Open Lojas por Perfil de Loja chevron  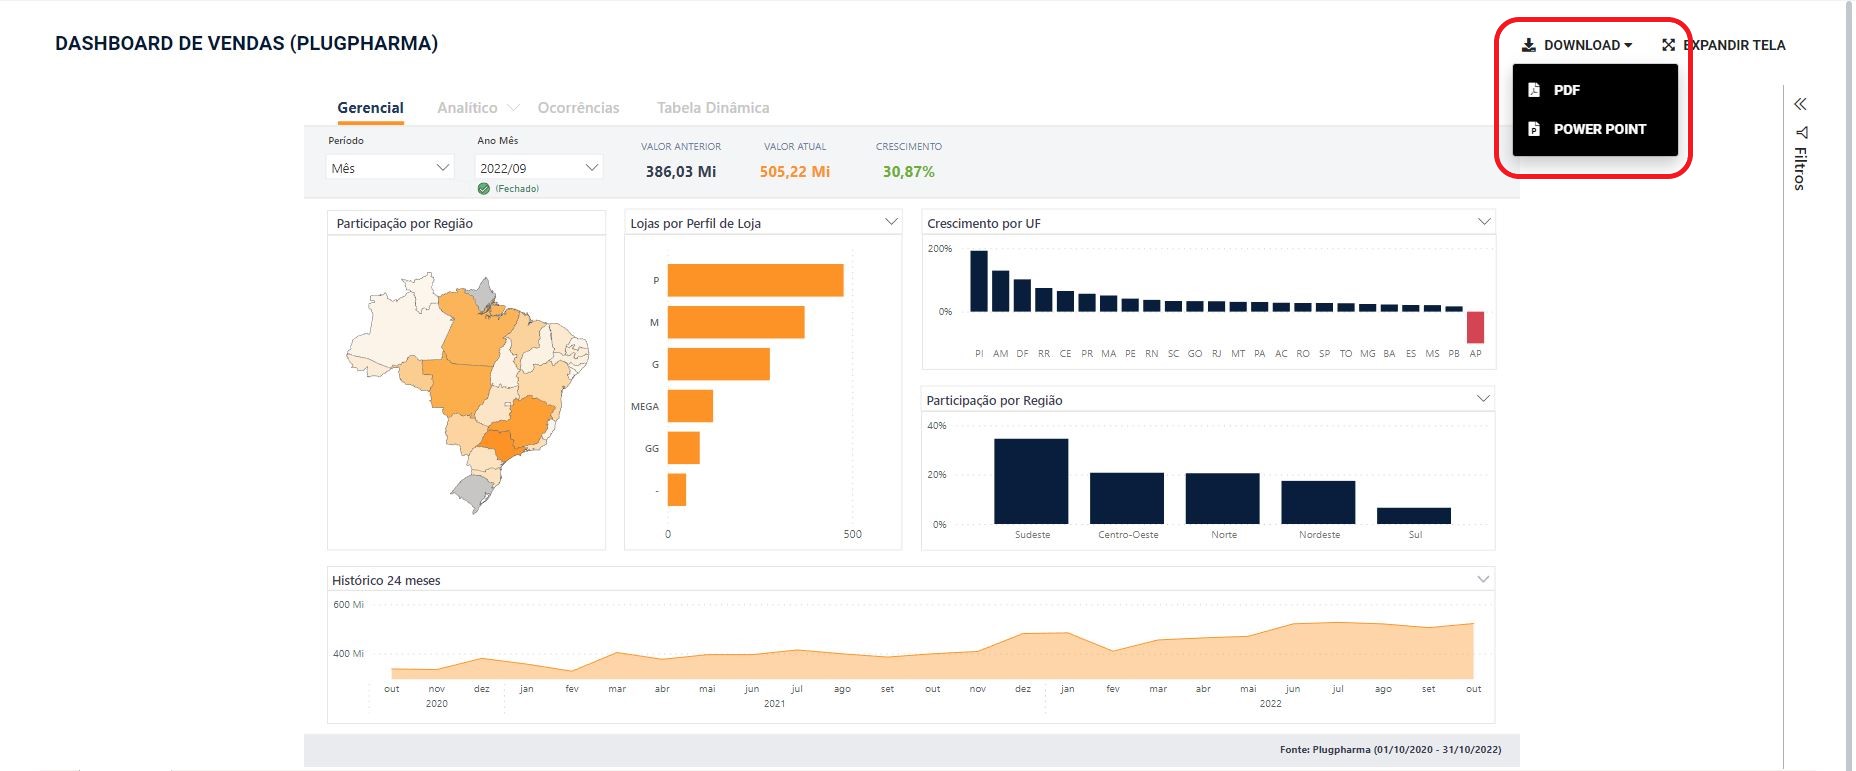tap(891, 222)
